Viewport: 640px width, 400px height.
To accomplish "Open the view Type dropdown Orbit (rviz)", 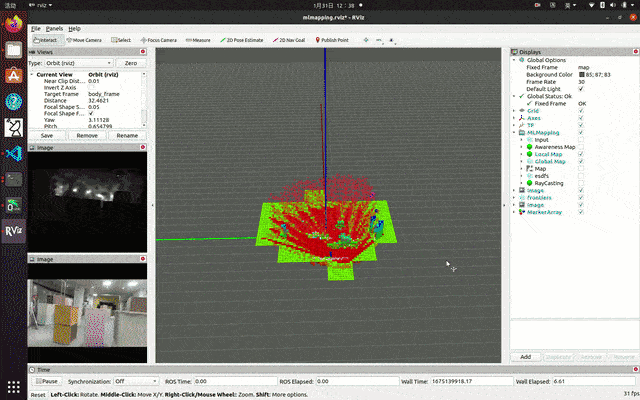I will [x=78, y=63].
